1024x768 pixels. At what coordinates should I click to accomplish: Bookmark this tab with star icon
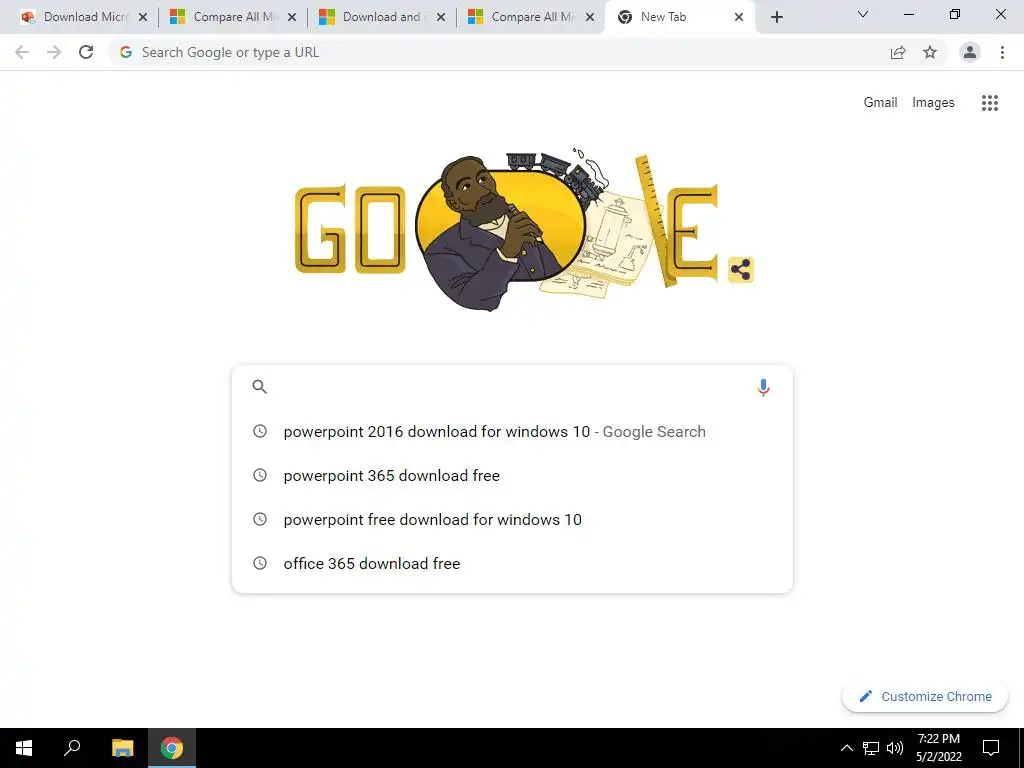[930, 52]
